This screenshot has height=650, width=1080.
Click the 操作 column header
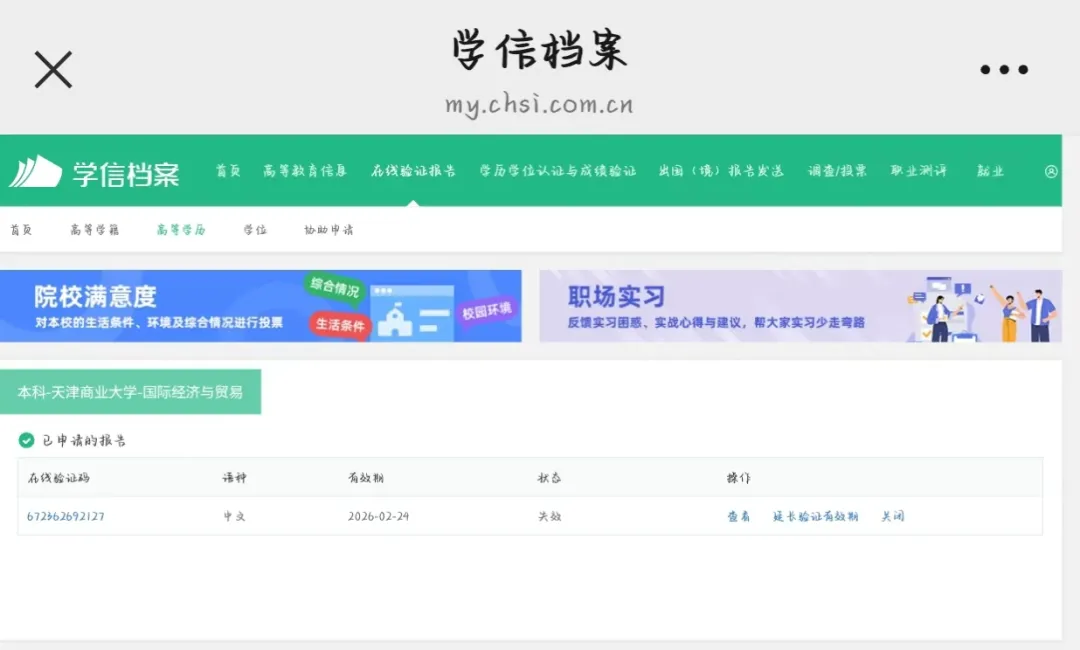(738, 478)
